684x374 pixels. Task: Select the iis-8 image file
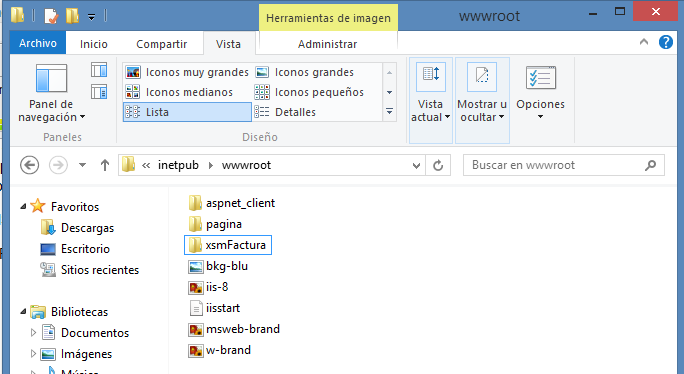pyautogui.click(x=209, y=287)
